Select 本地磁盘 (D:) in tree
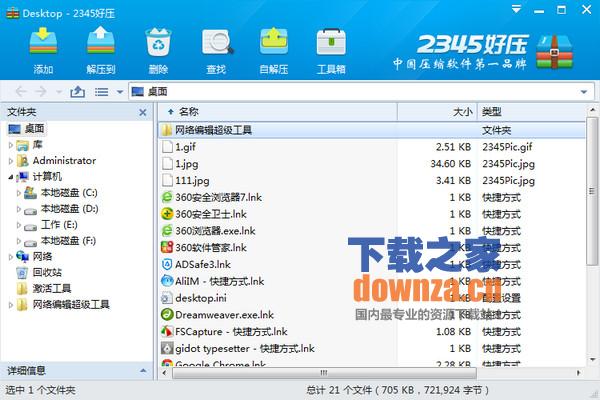Viewport: 600px width, 400px height. tap(69, 209)
